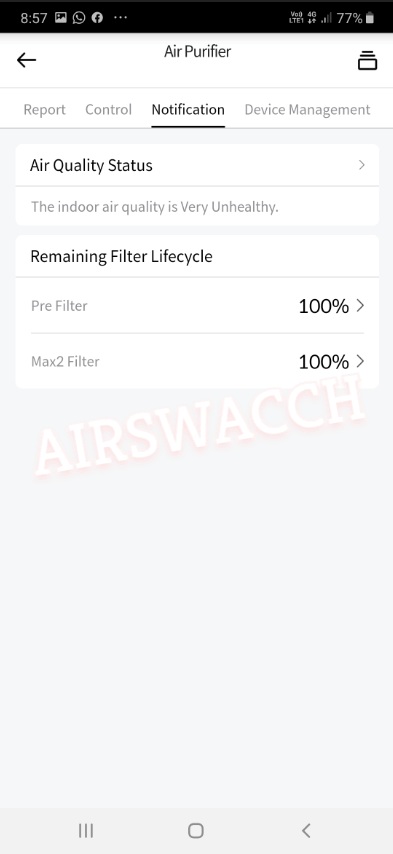Tap the Facebook notification icon in status bar

tap(97, 18)
